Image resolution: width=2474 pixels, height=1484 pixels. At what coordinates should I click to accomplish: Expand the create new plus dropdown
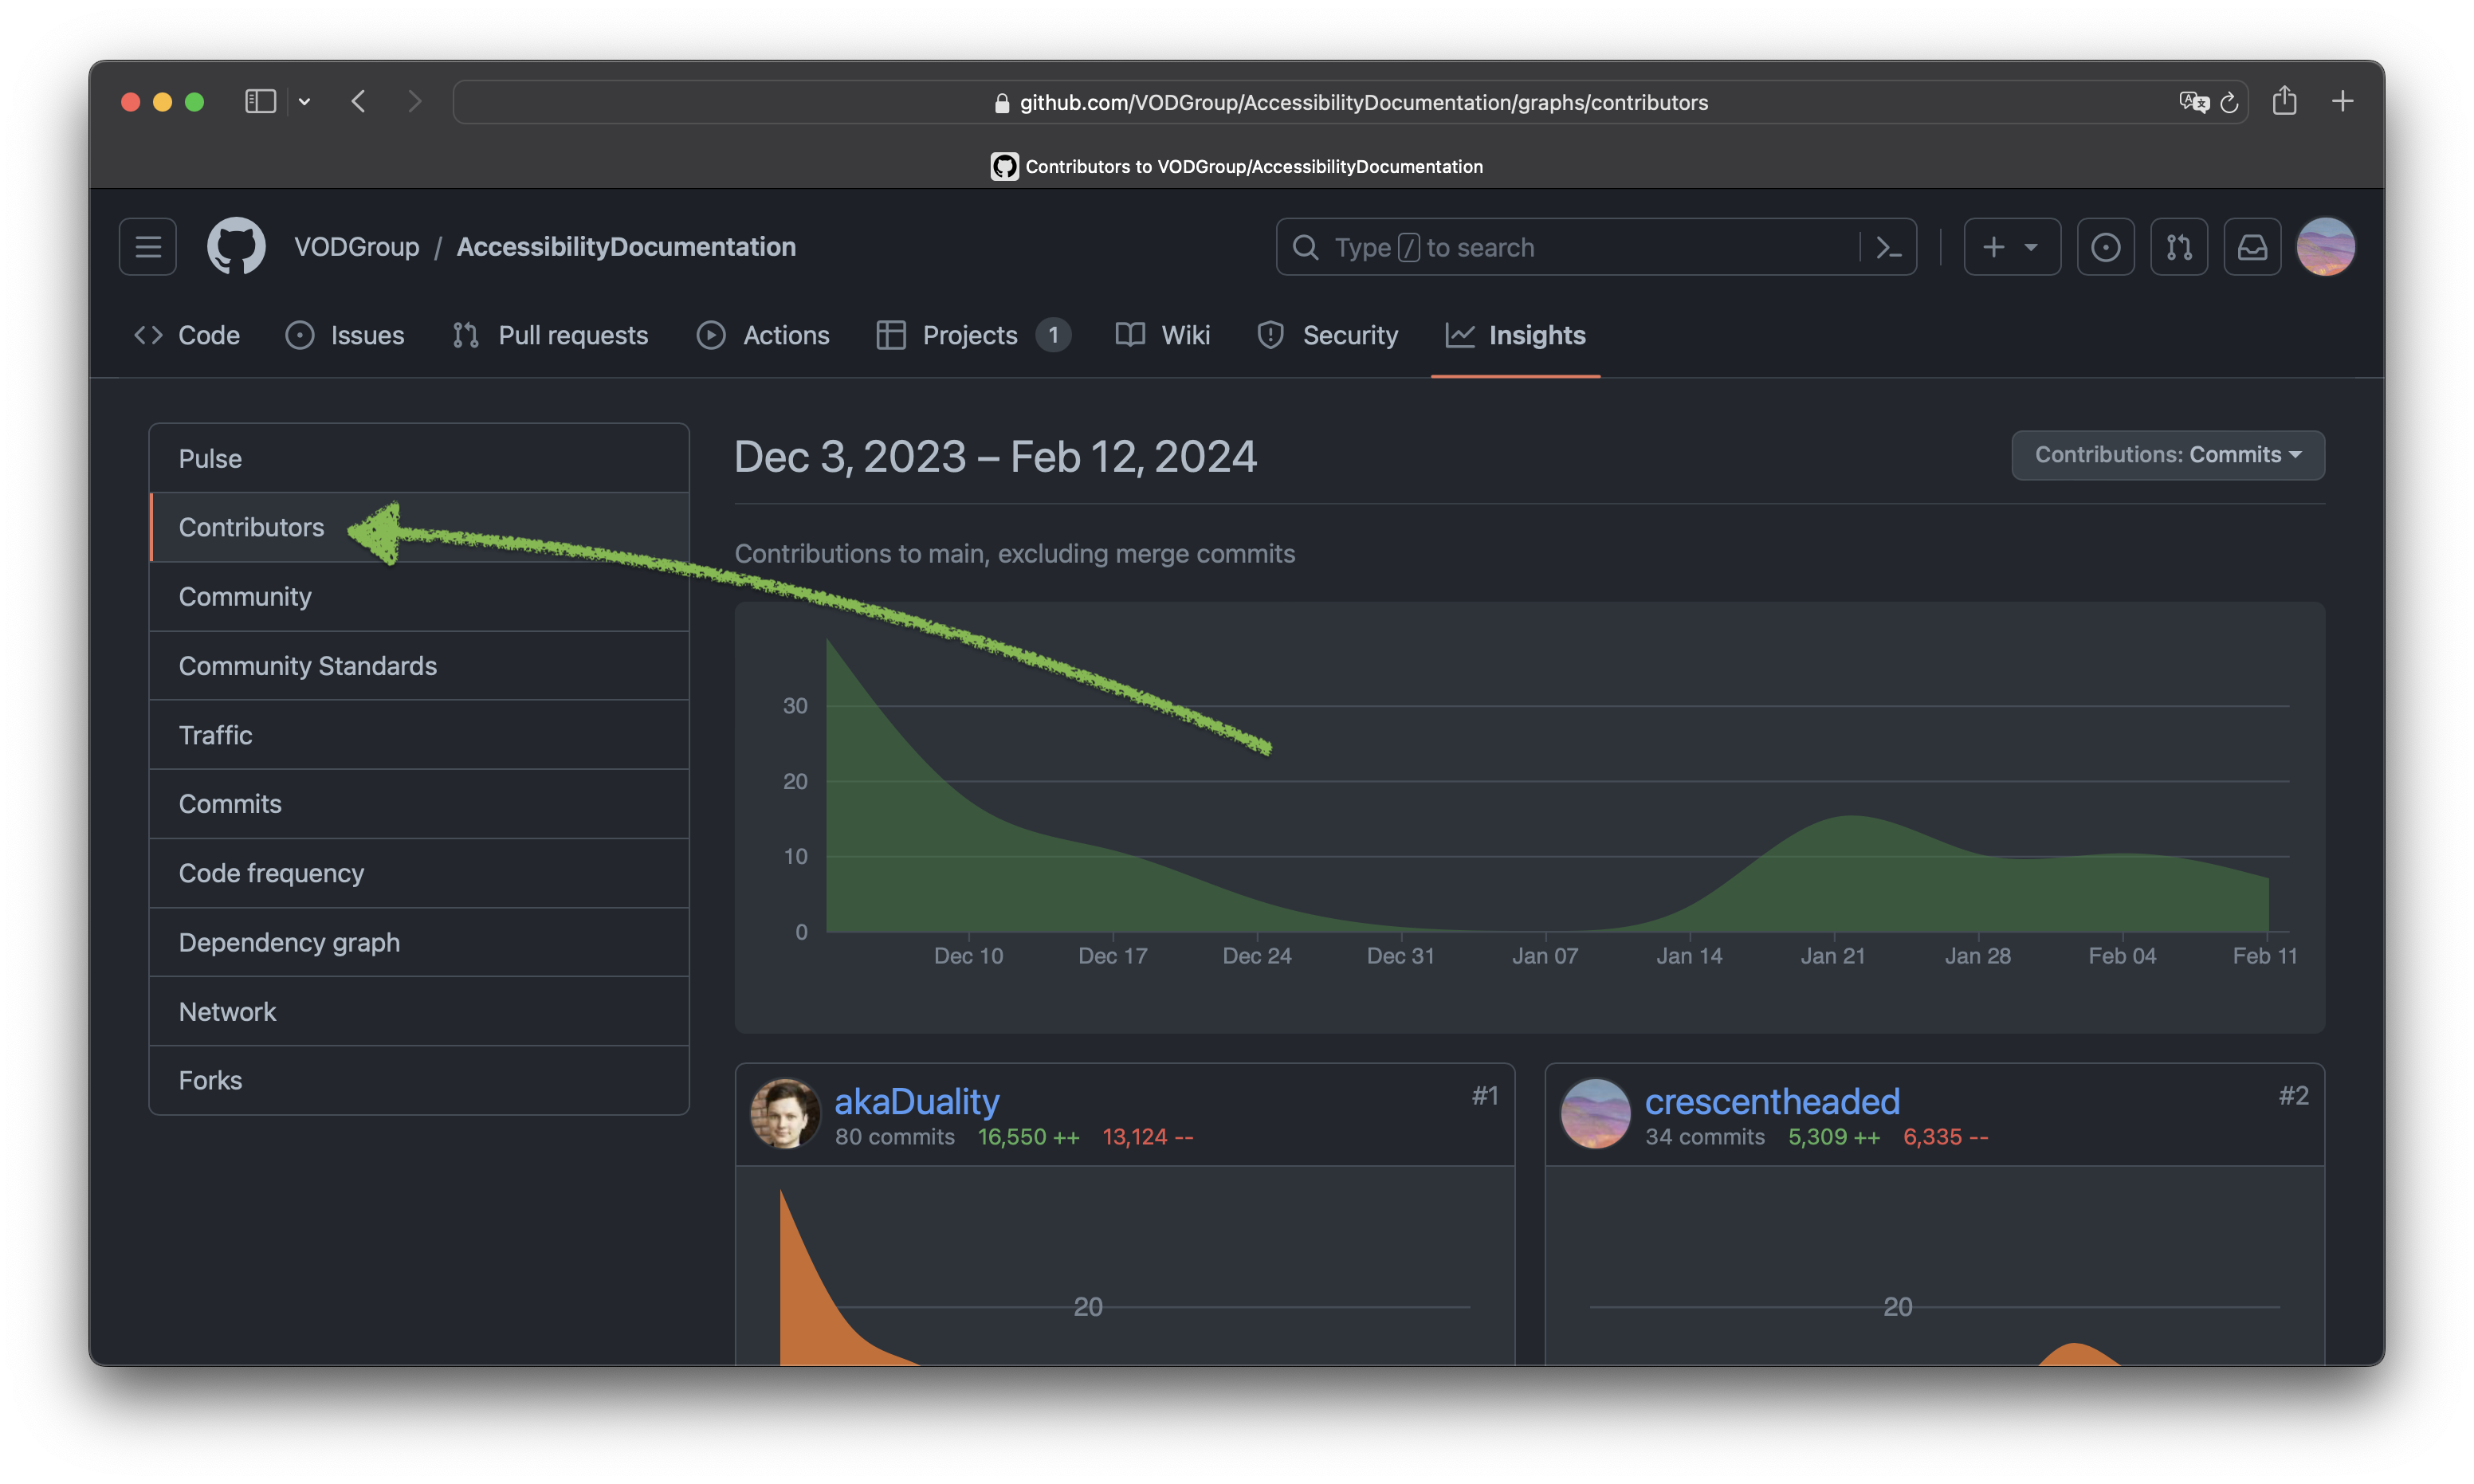tap(2011, 247)
